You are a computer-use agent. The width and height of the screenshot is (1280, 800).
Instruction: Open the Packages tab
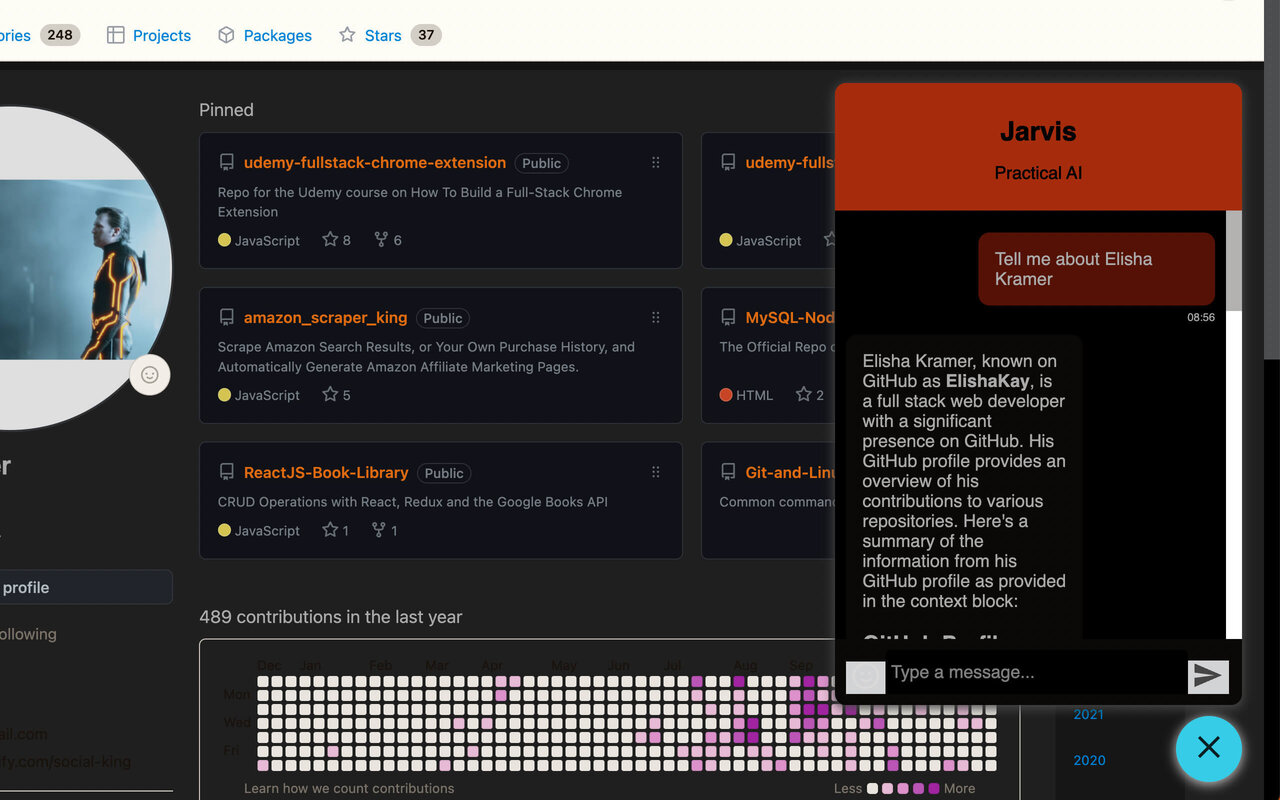(264, 35)
